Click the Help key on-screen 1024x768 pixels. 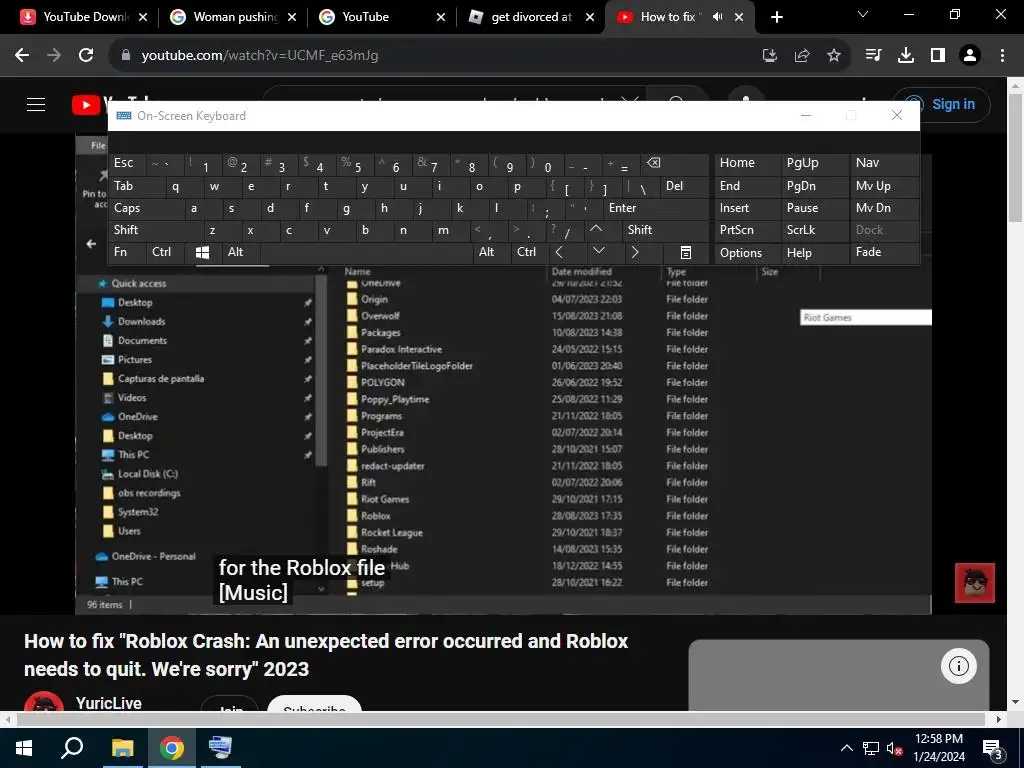click(x=815, y=253)
